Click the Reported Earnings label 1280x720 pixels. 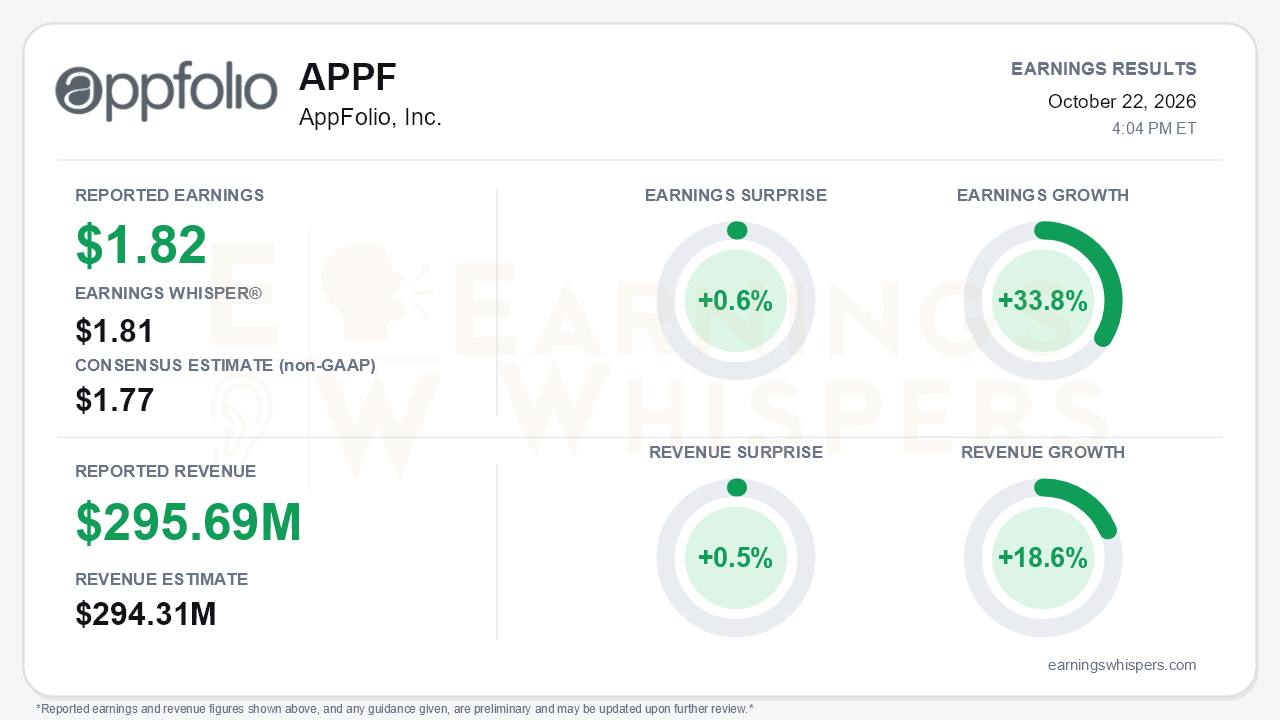click(x=170, y=195)
